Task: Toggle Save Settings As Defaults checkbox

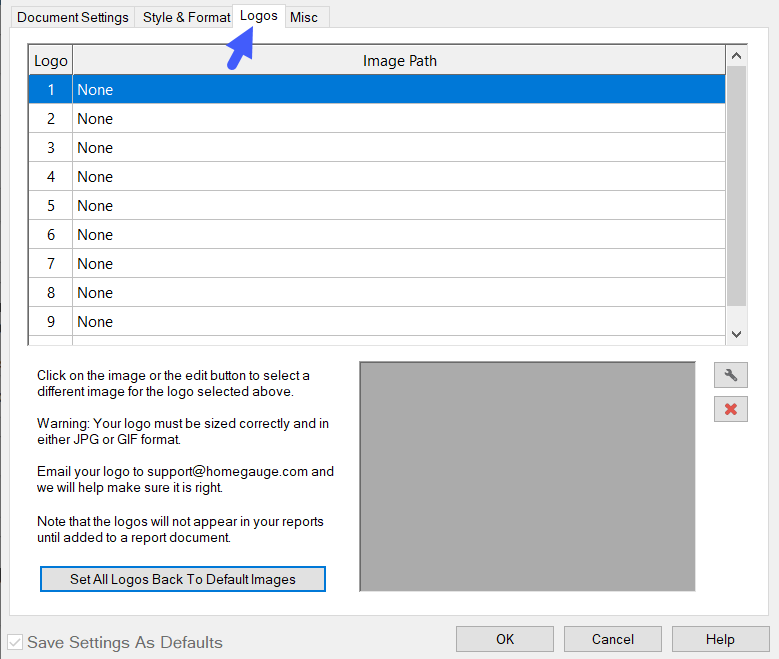Action: coord(15,642)
